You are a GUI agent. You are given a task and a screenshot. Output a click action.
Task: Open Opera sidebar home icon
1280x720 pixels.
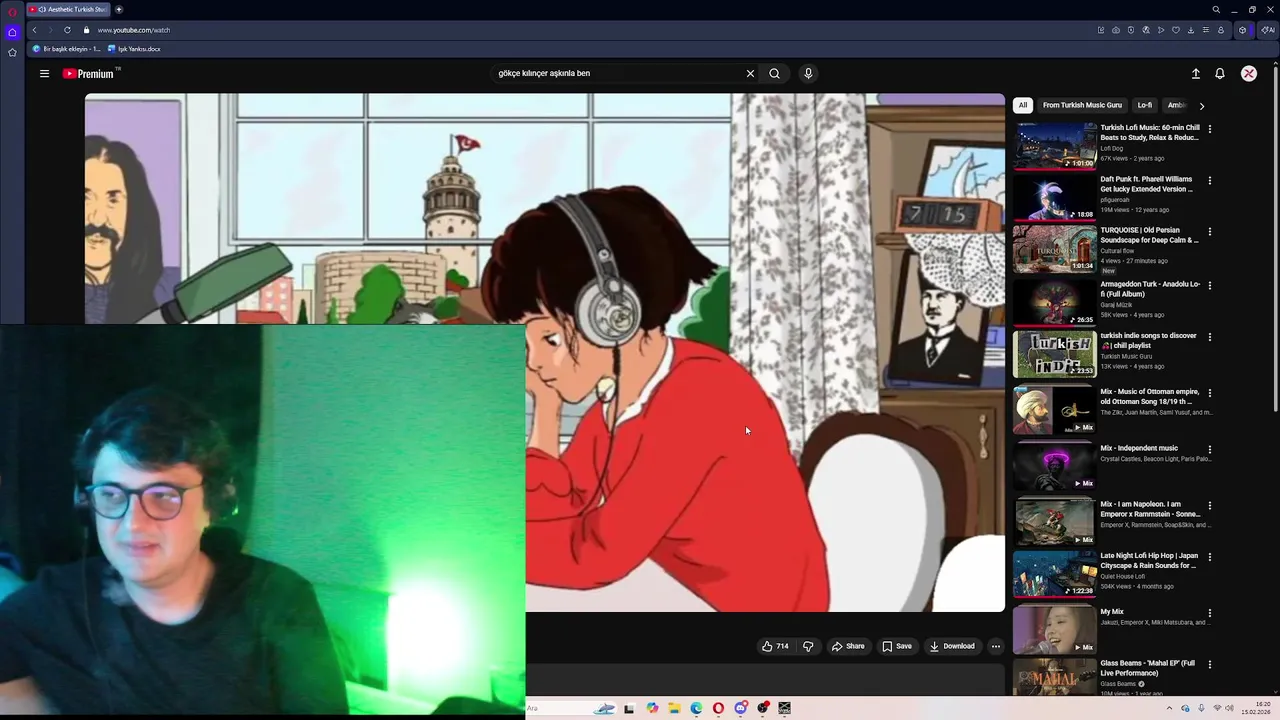coord(12,32)
